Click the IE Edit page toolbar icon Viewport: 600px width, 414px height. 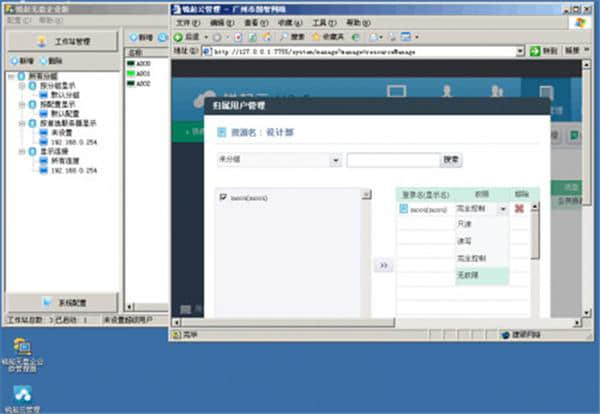[406, 37]
